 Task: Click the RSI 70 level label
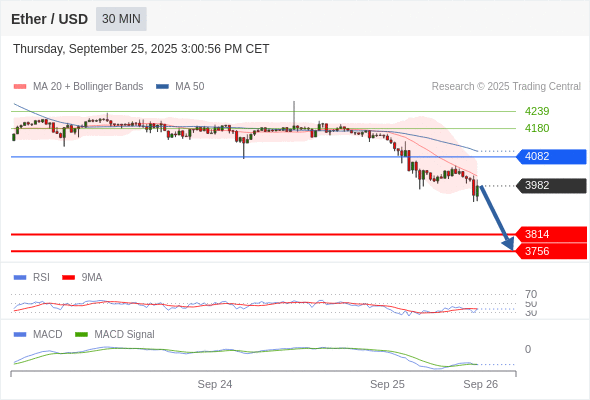pos(531,294)
